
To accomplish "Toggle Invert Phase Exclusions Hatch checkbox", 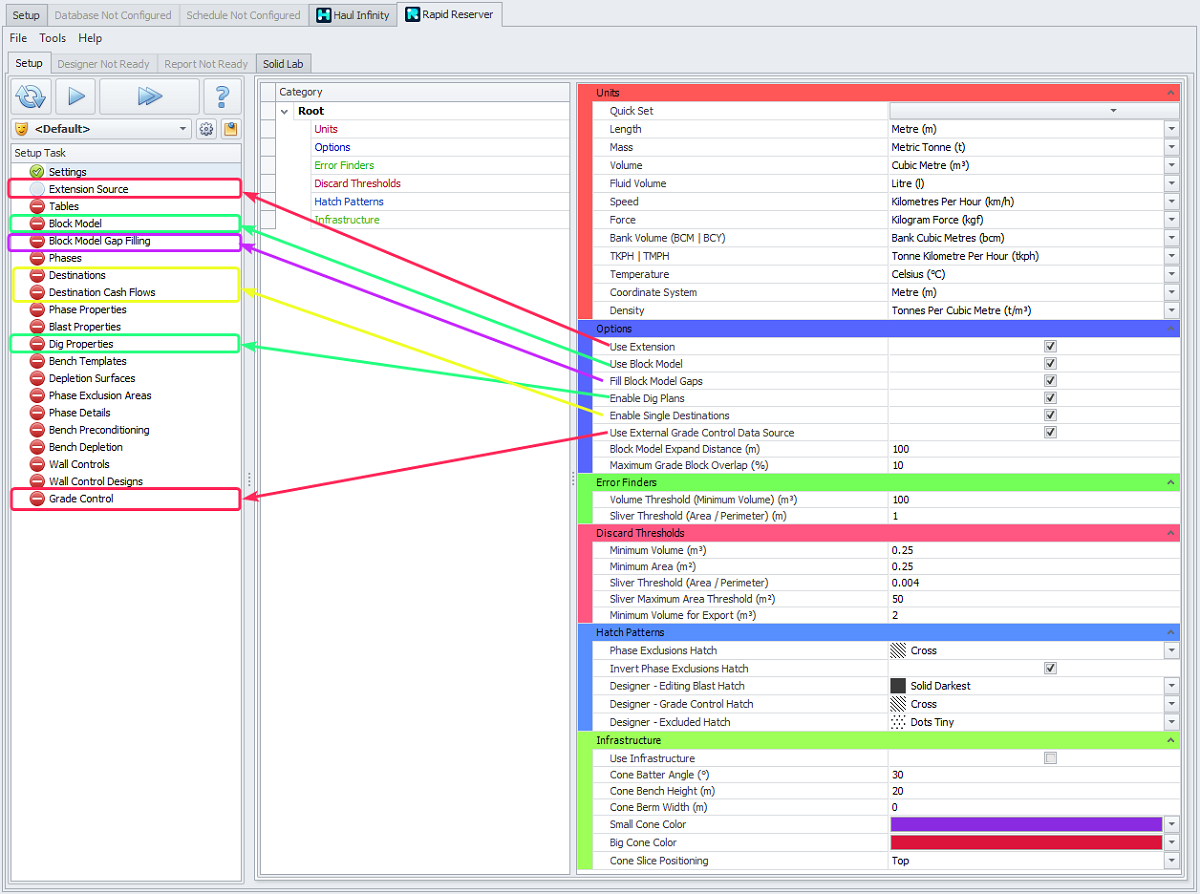I will click(x=1050, y=668).
